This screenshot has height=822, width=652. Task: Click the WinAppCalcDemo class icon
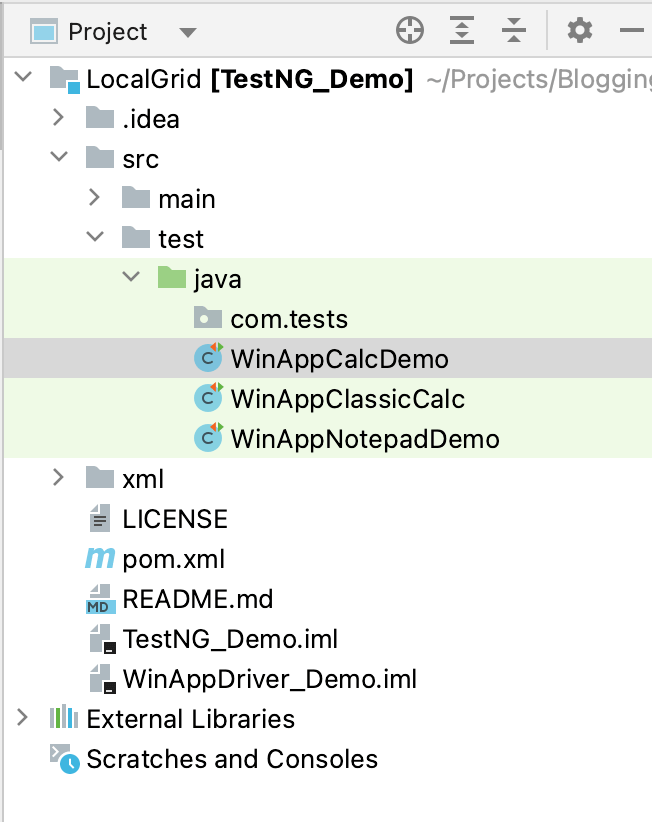coord(209,358)
